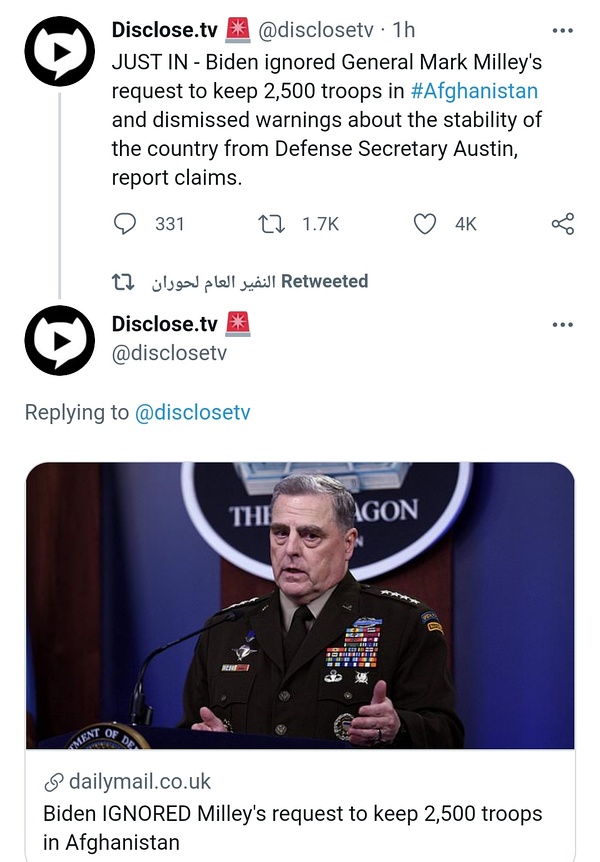Open Disclose.tv avatar on reply tweet

pyautogui.click(x=59, y=340)
